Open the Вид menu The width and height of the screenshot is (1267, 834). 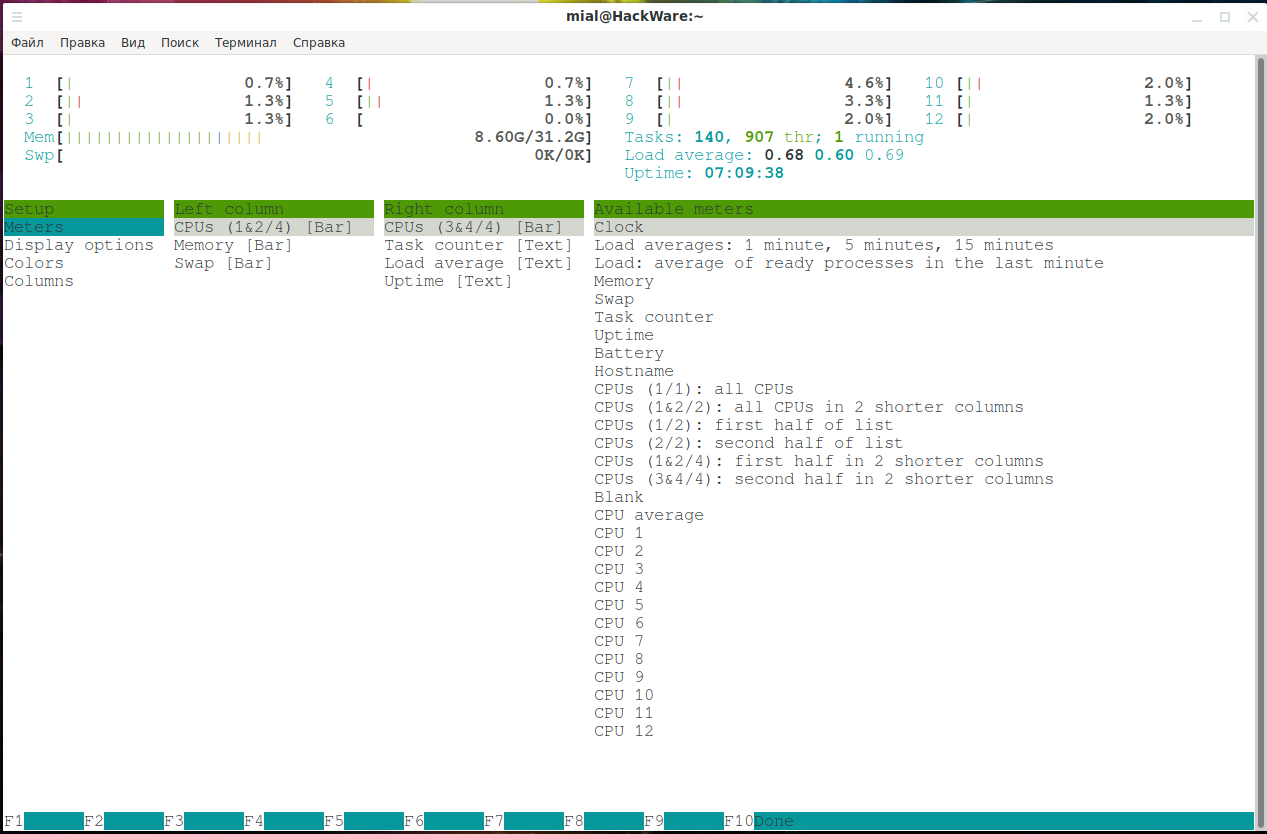coord(133,43)
